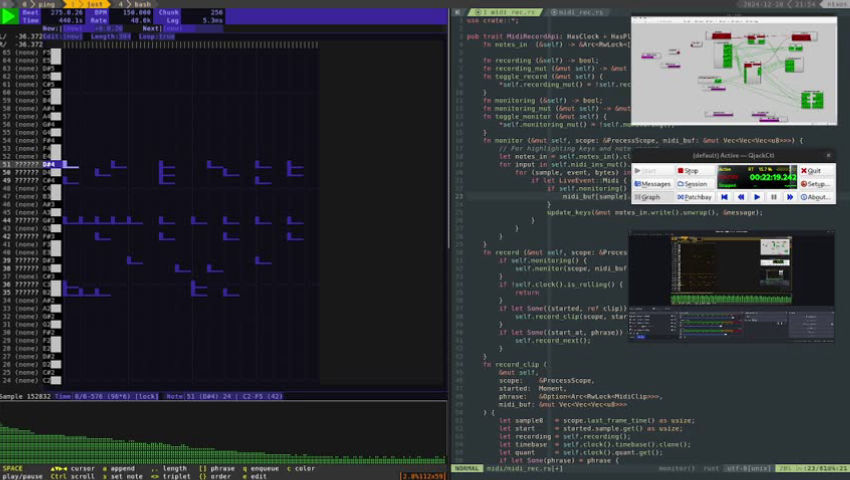Click the Length field in phrase header
Image resolution: width=850 pixels, height=480 pixels.
pyautogui.click(x=111, y=36)
